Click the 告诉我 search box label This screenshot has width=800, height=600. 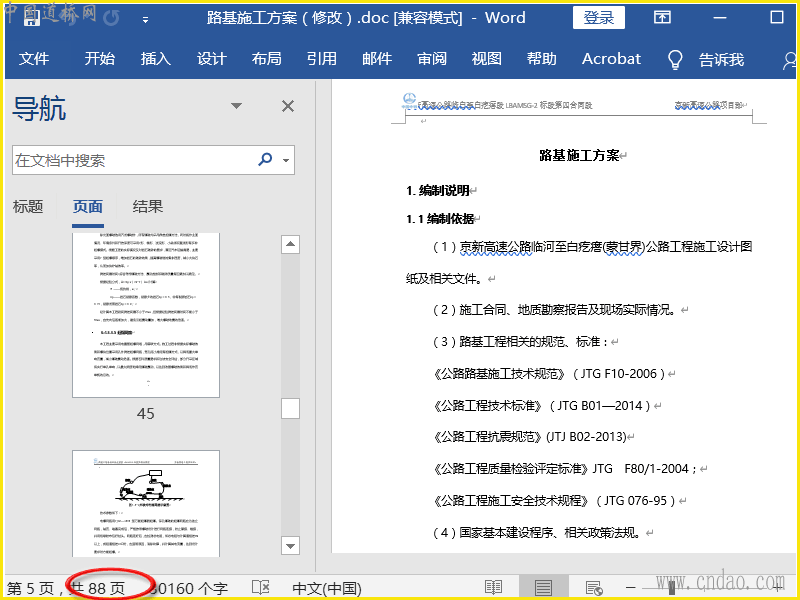721,59
